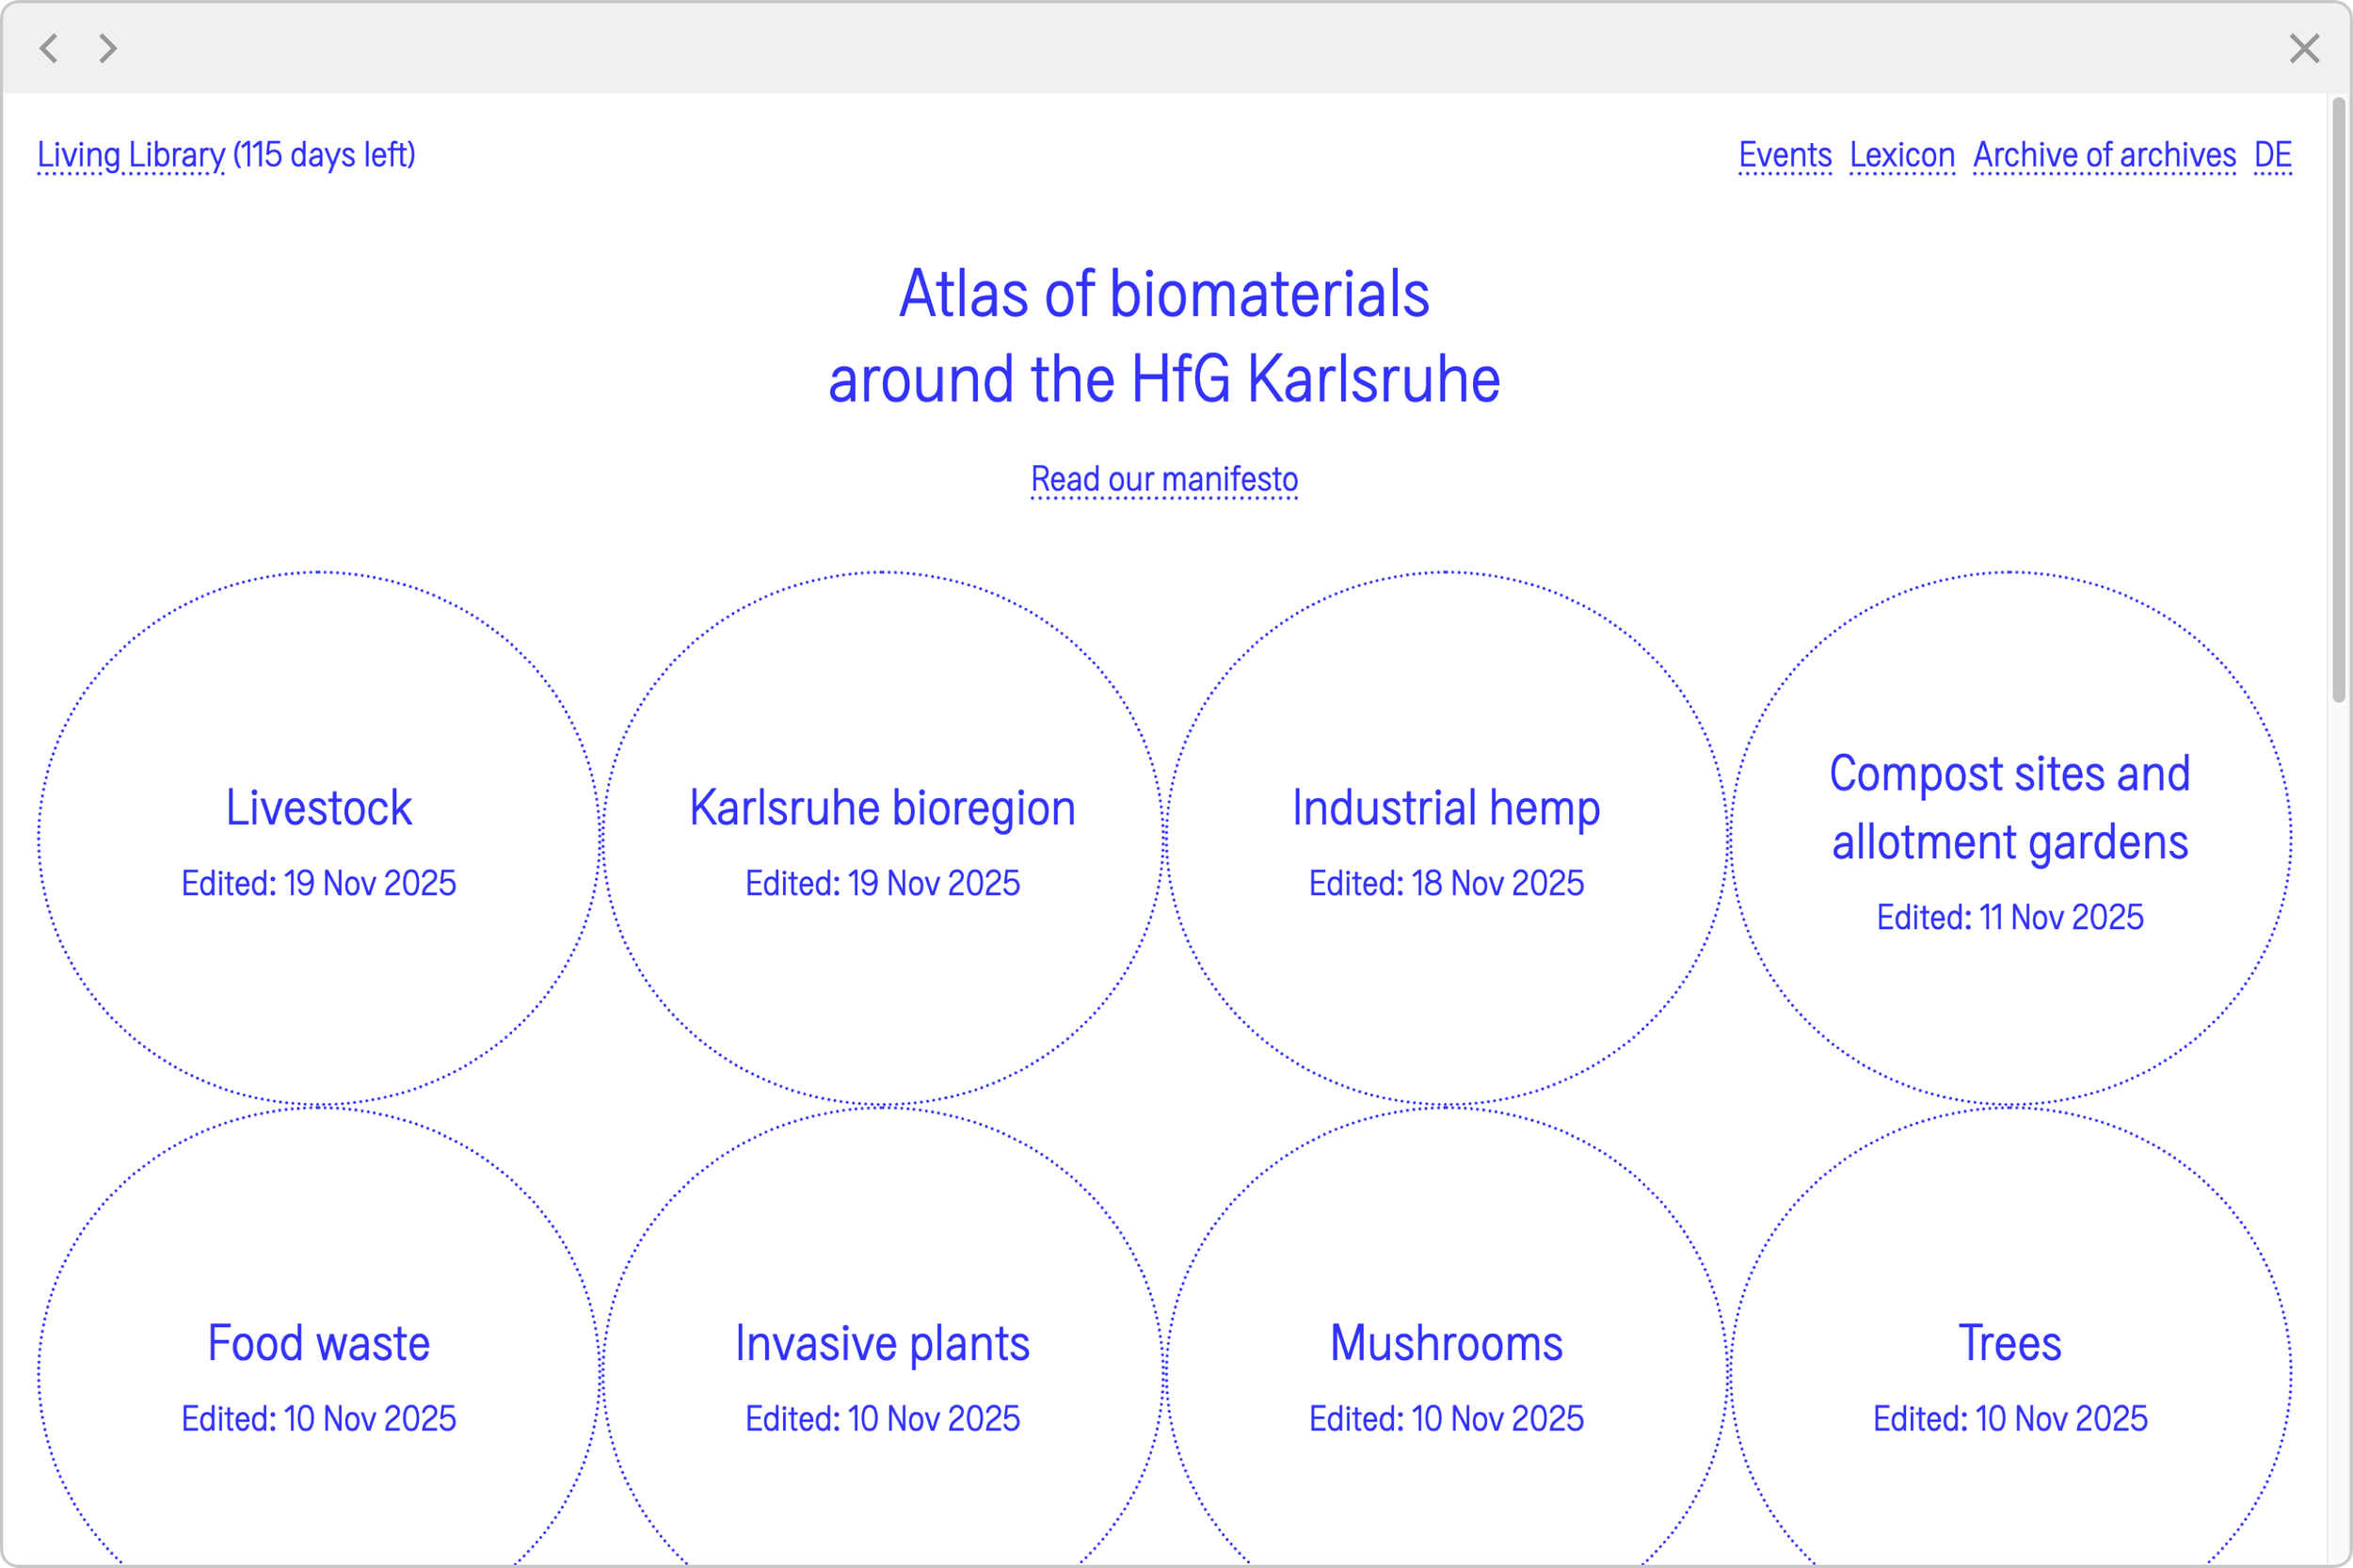Open the Food waste circle
Image resolution: width=2353 pixels, height=1568 pixels.
318,1343
